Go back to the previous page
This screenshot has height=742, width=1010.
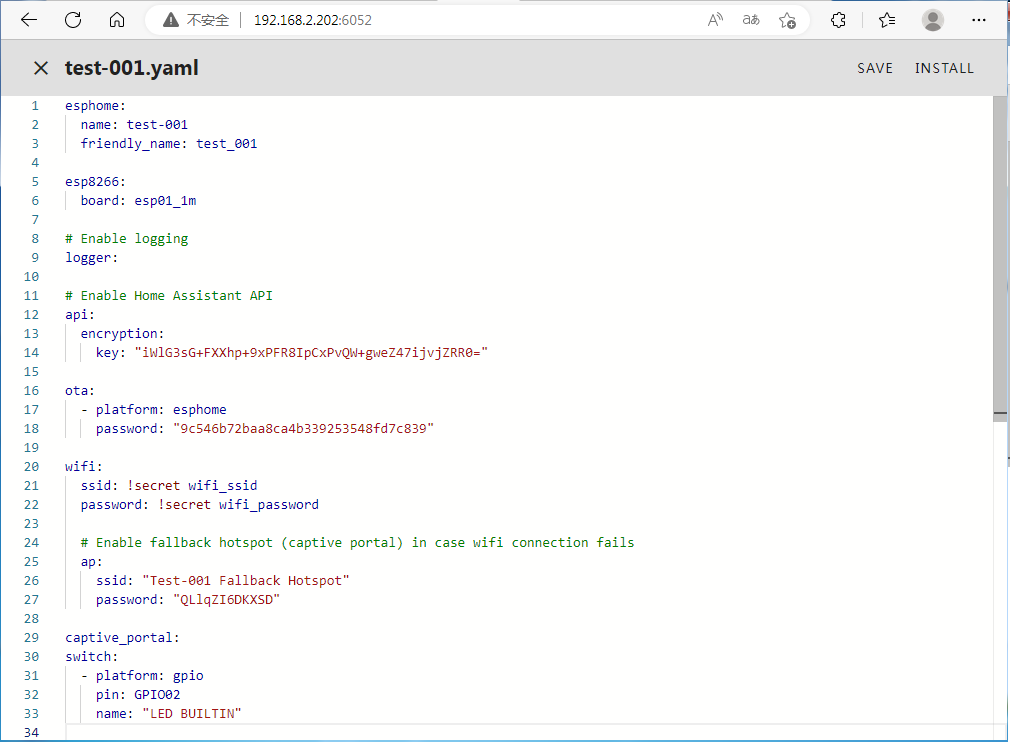pyautogui.click(x=29, y=20)
